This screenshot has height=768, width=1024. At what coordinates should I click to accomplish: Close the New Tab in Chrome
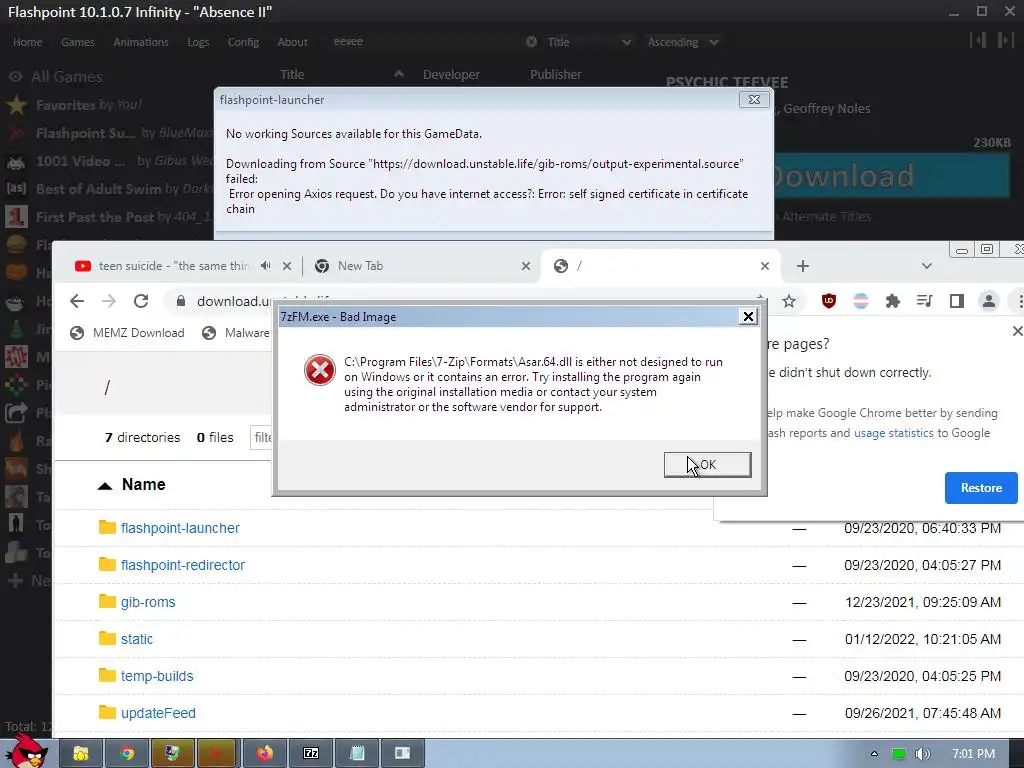coord(526,266)
